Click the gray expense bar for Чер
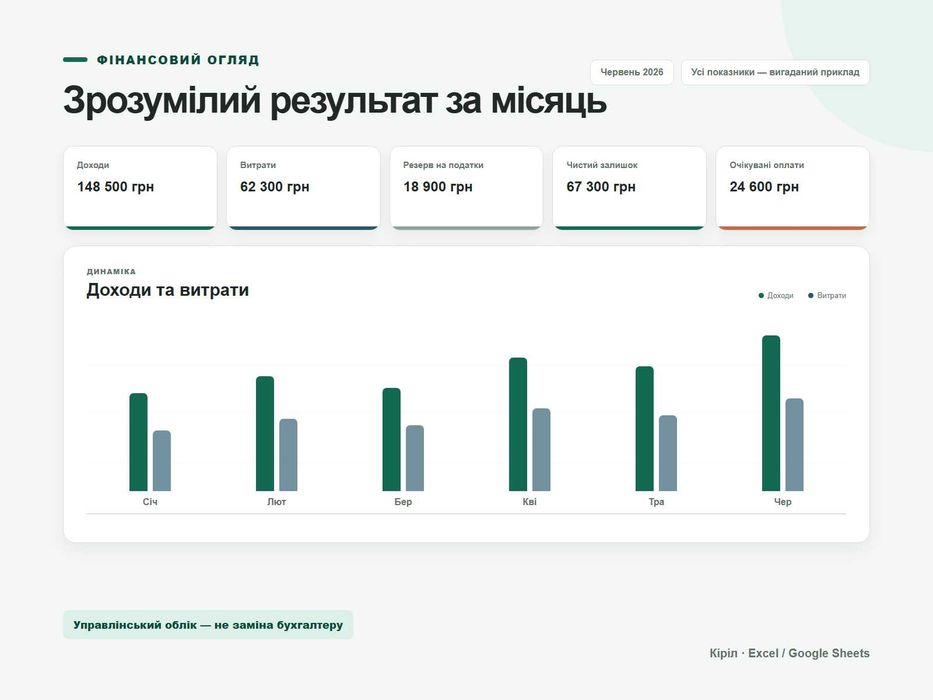This screenshot has height=700, width=933. [794, 445]
